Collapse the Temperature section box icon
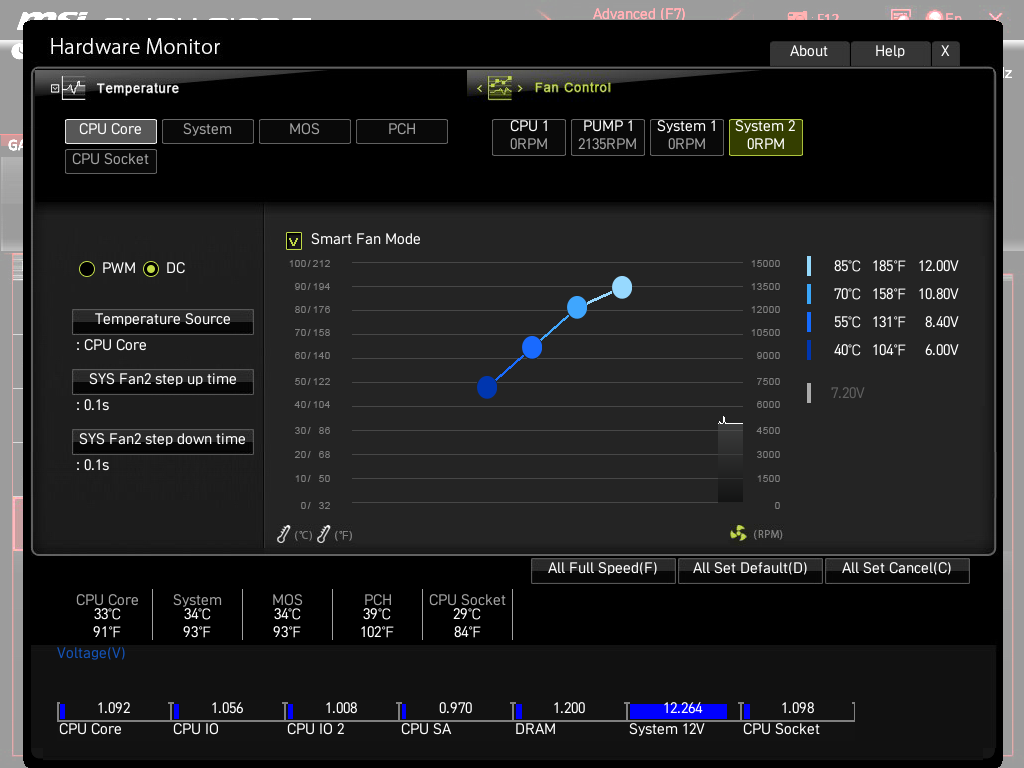 [55, 88]
